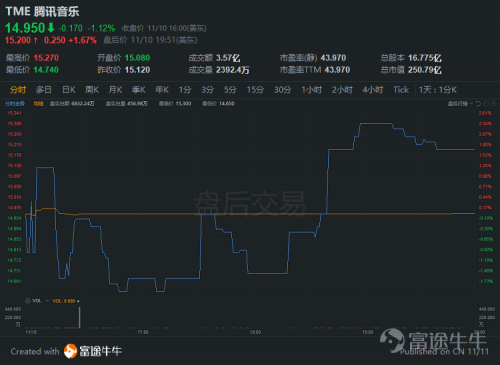This screenshot has width=500, height=365.
Task: Switch to the 4小时 four-hour chart
Action: (x=373, y=90)
